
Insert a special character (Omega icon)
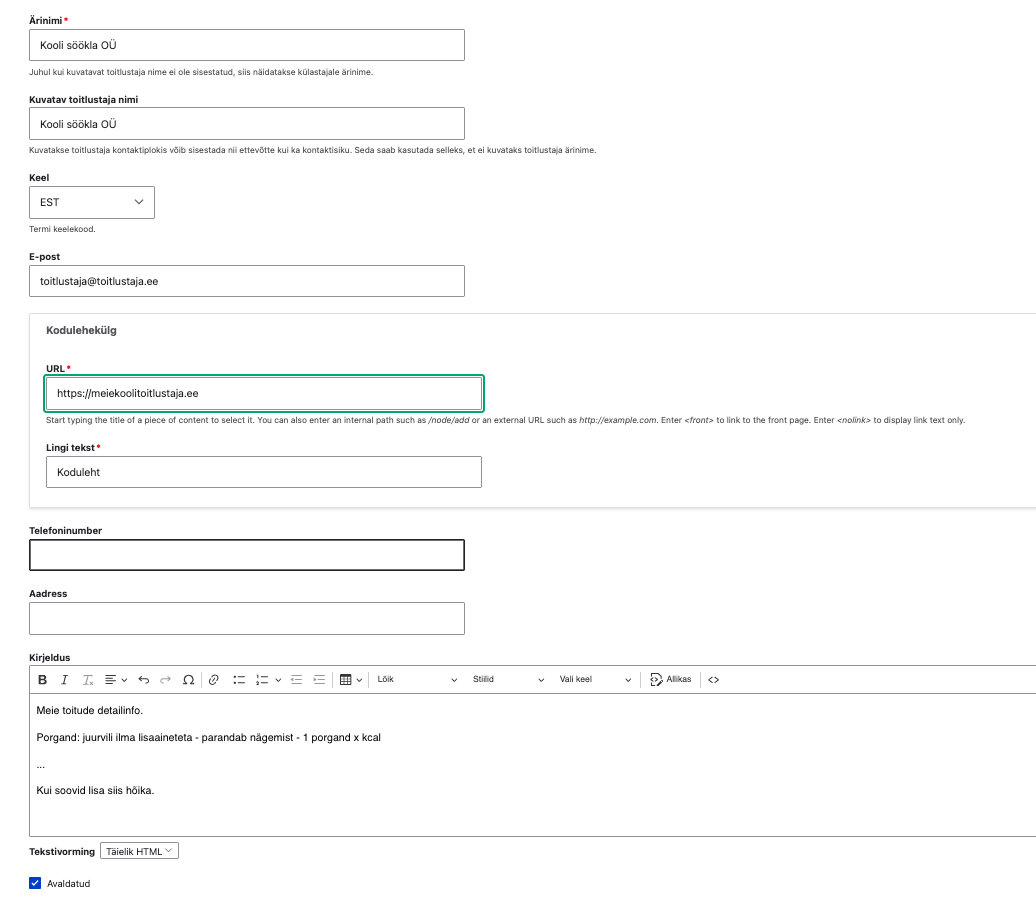pyautogui.click(x=188, y=680)
